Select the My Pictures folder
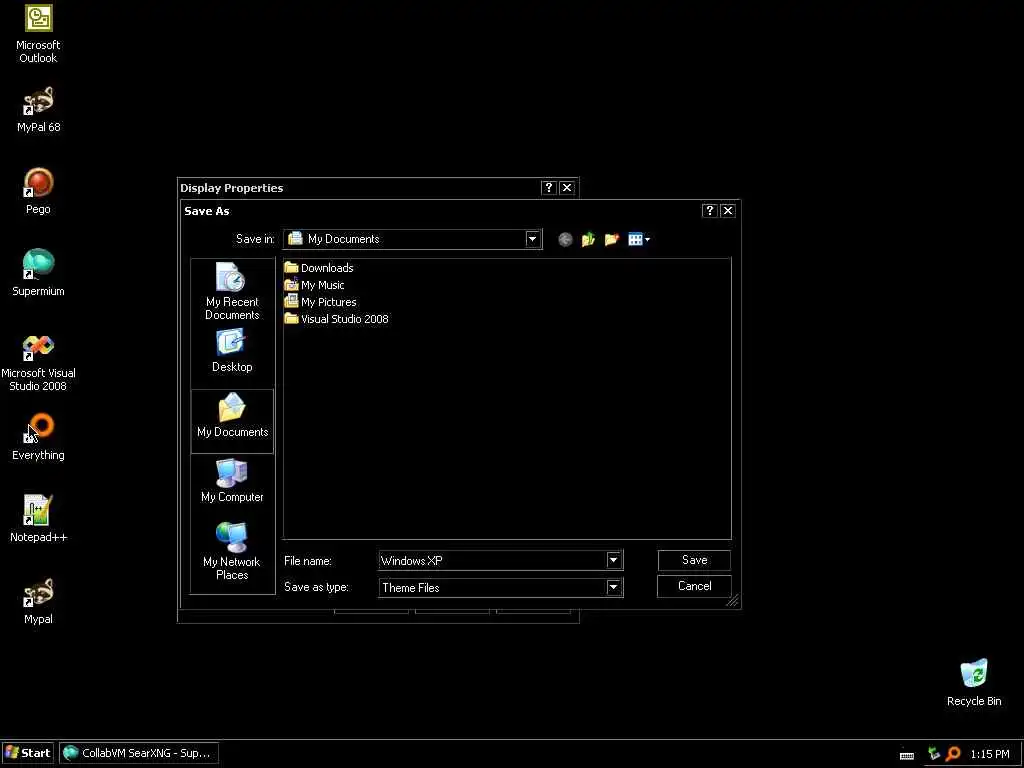1024x768 pixels. [x=320, y=302]
